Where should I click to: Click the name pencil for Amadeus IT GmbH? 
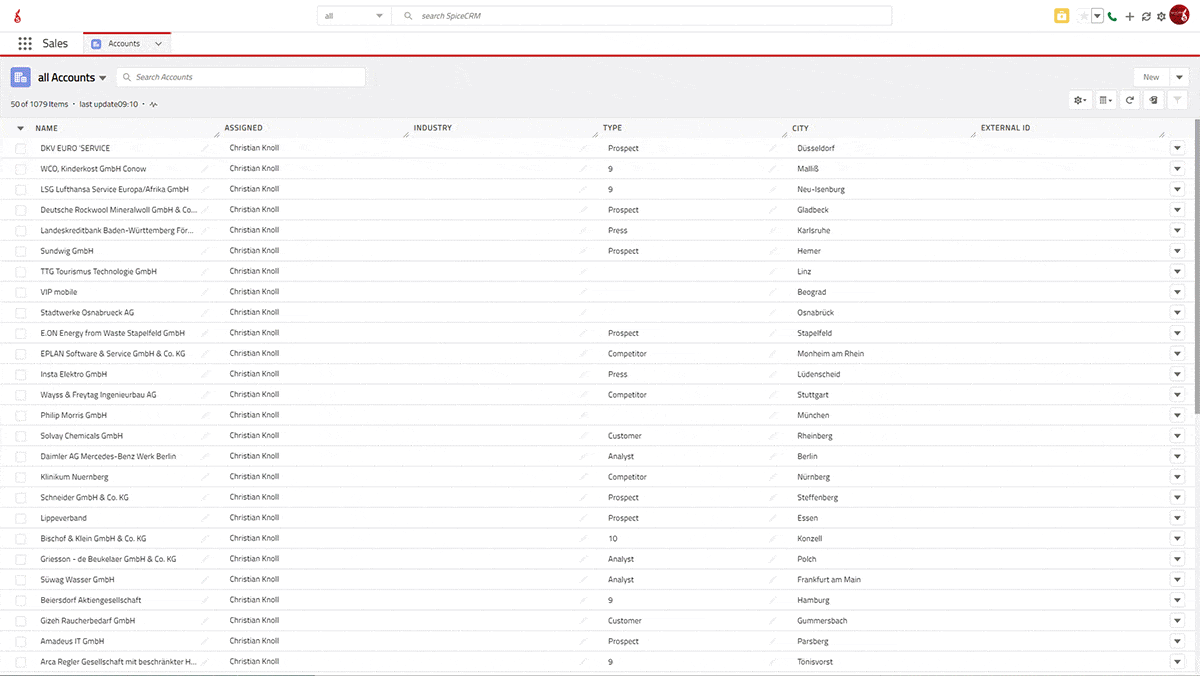point(205,641)
